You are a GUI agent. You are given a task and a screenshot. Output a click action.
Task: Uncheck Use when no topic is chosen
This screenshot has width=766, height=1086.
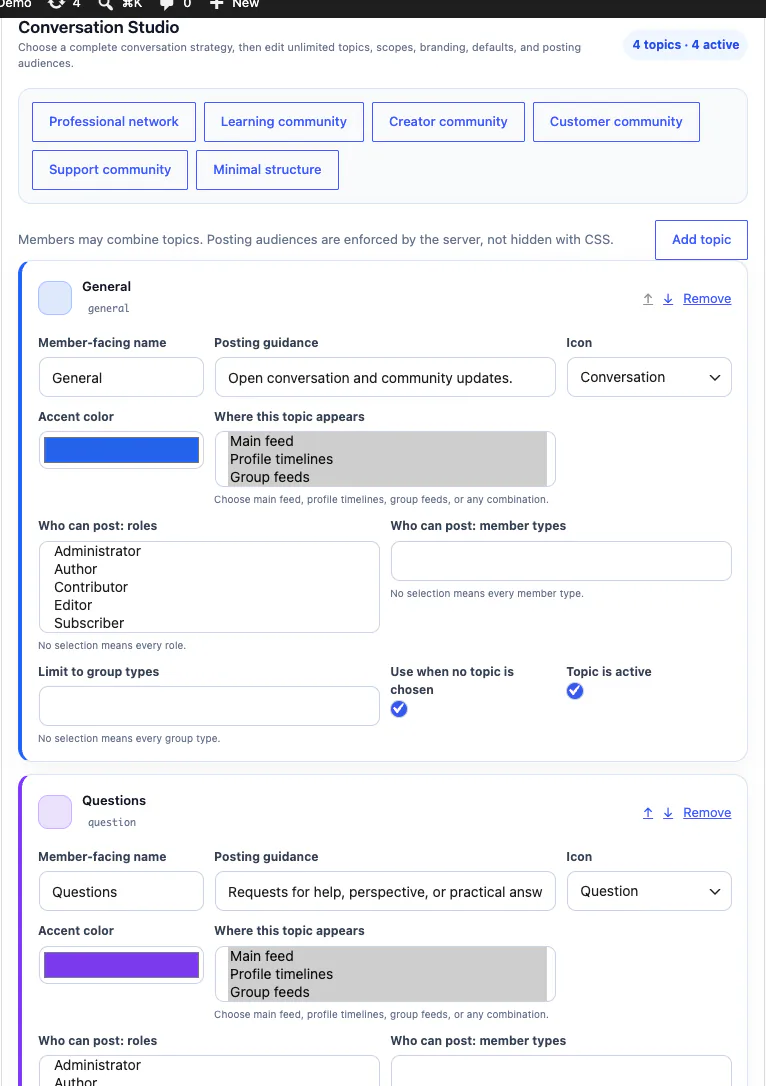399,709
